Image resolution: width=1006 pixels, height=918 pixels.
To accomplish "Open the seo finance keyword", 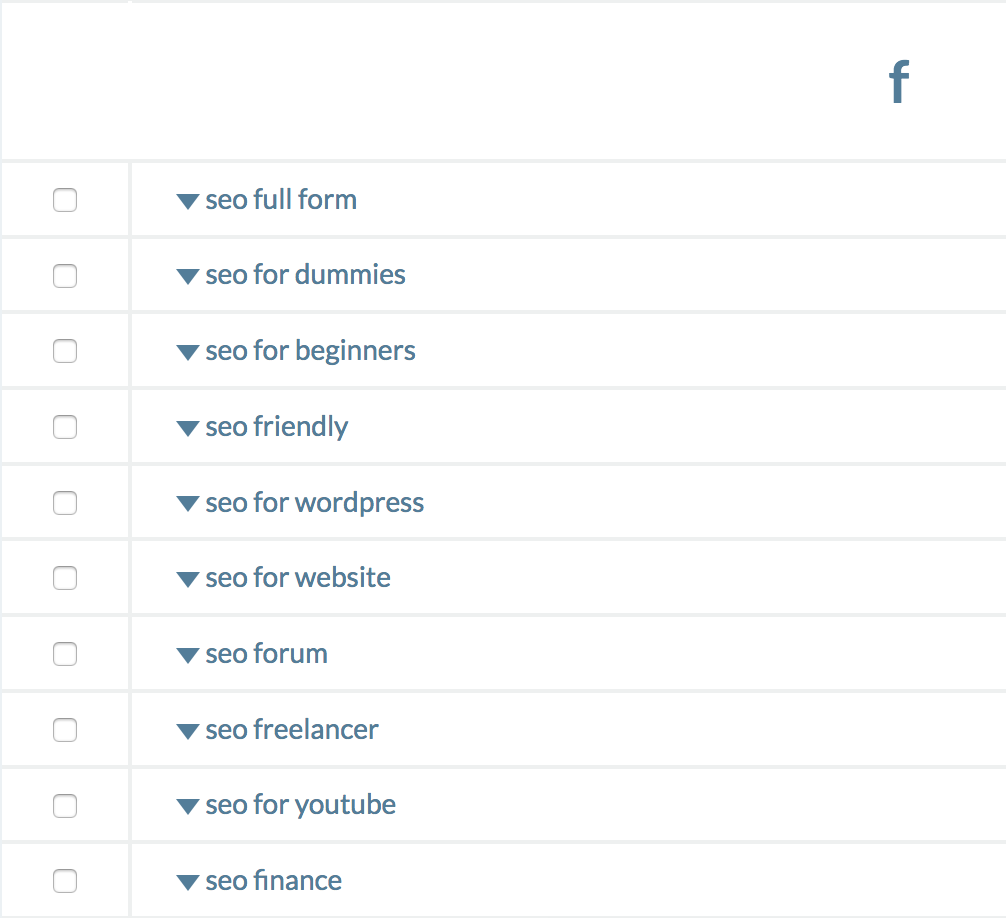I will (x=273, y=881).
